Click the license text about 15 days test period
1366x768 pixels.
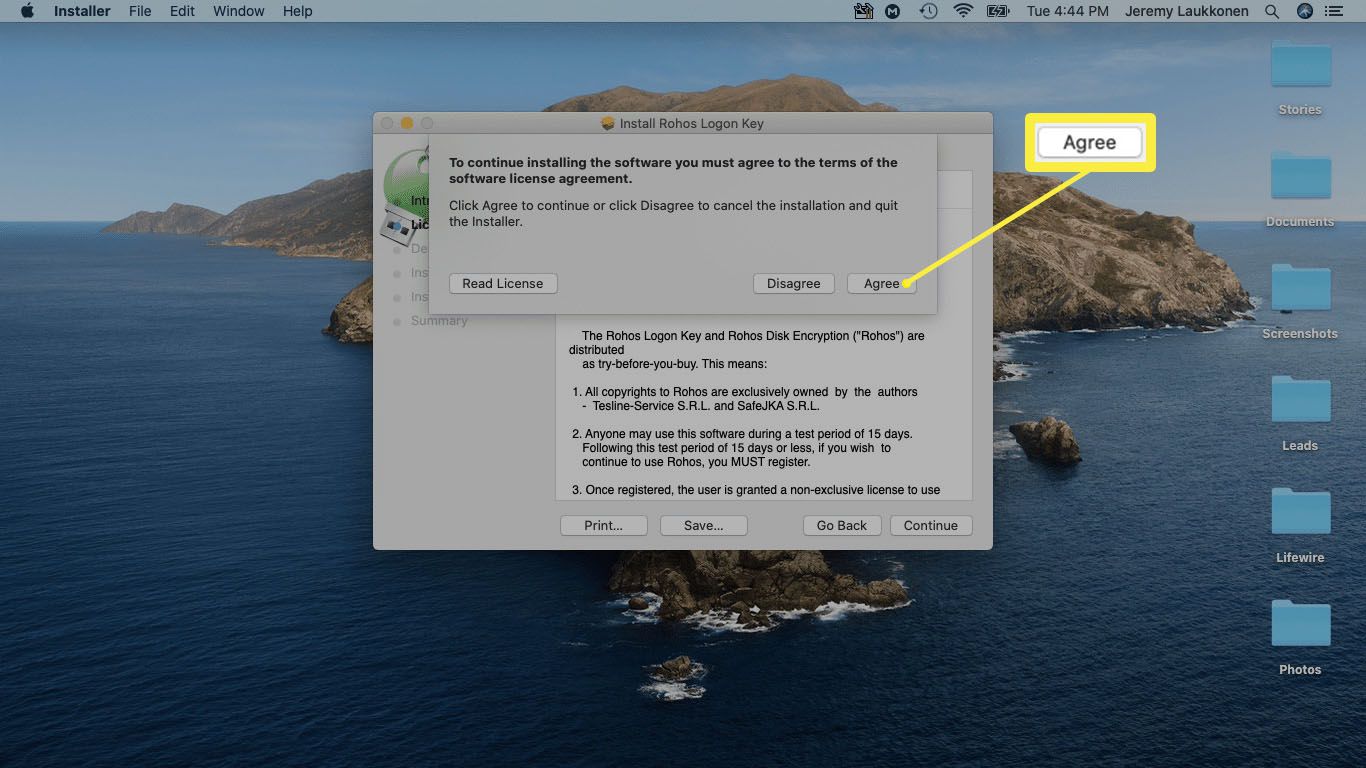pos(742,448)
